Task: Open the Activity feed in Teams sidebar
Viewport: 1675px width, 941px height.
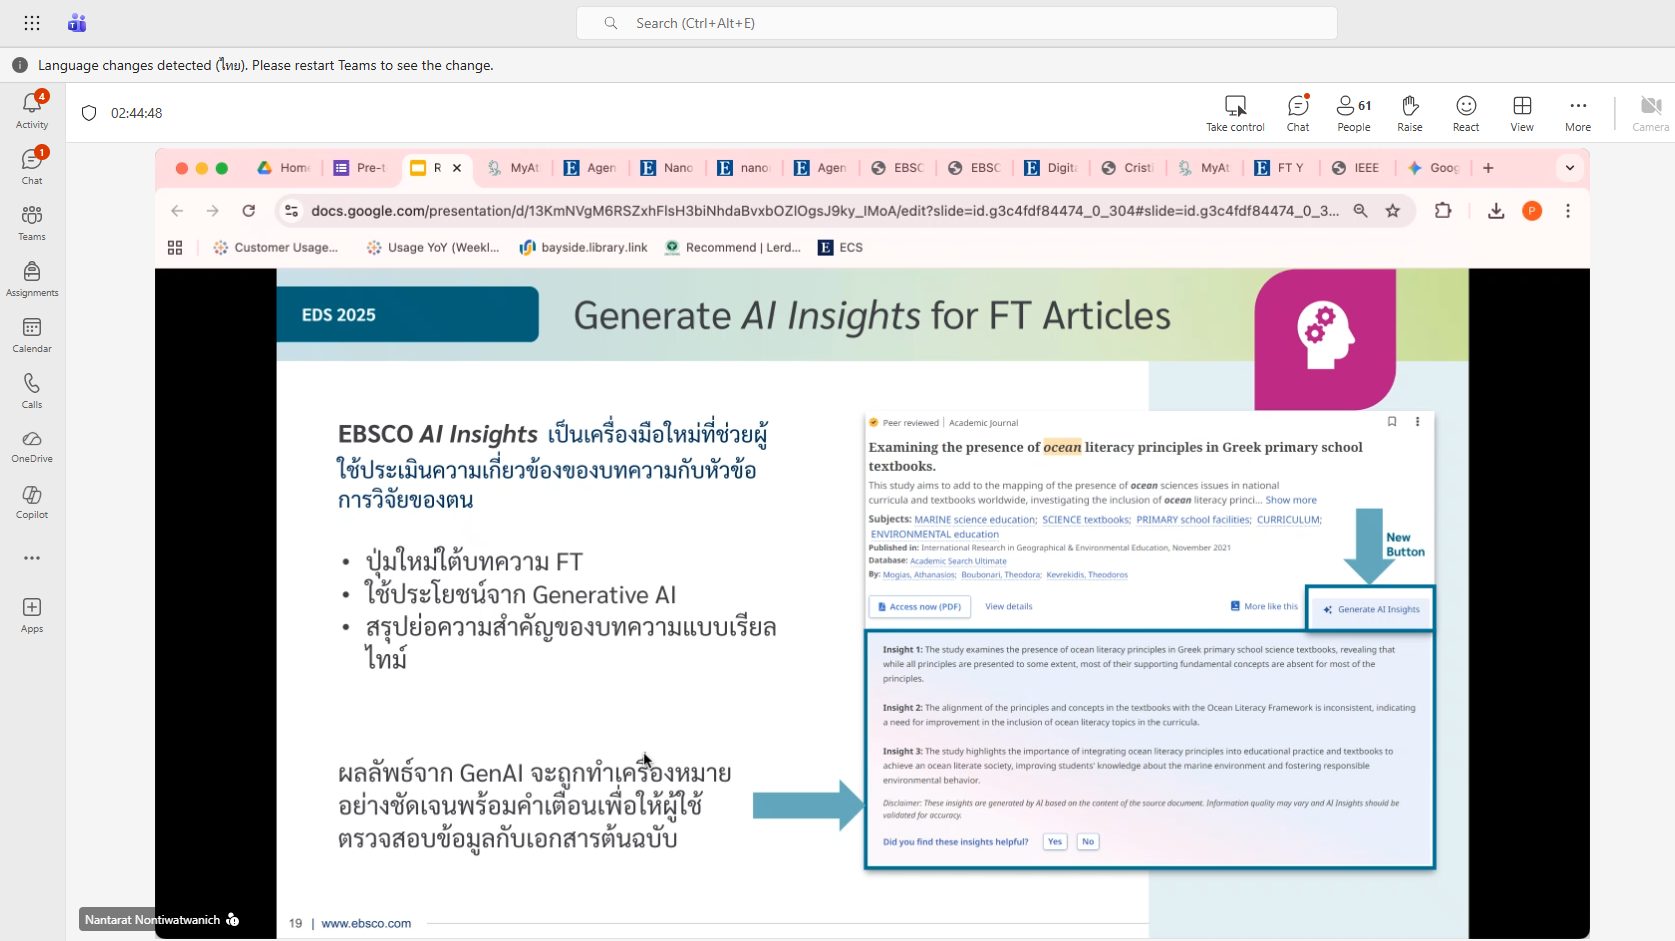Action: (x=32, y=110)
